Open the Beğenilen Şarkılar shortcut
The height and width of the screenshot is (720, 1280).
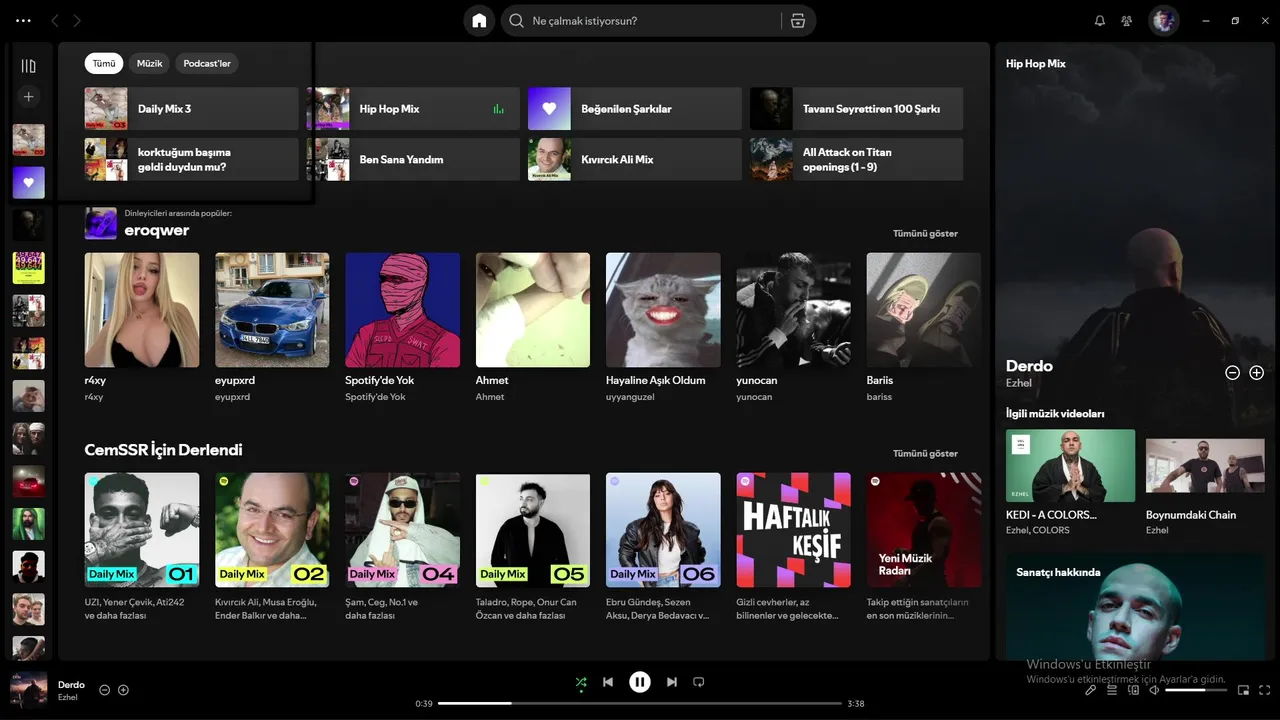click(x=635, y=109)
